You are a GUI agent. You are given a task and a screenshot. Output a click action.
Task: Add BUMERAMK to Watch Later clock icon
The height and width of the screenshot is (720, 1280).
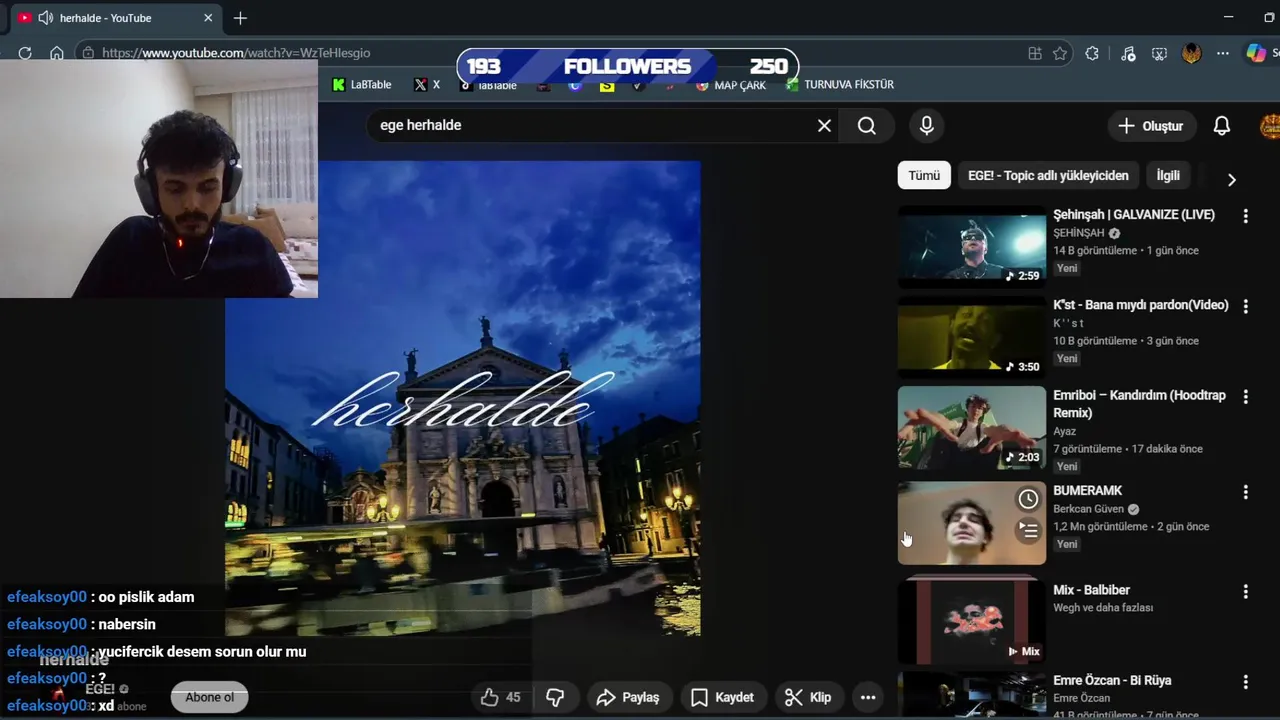pos(1028,499)
